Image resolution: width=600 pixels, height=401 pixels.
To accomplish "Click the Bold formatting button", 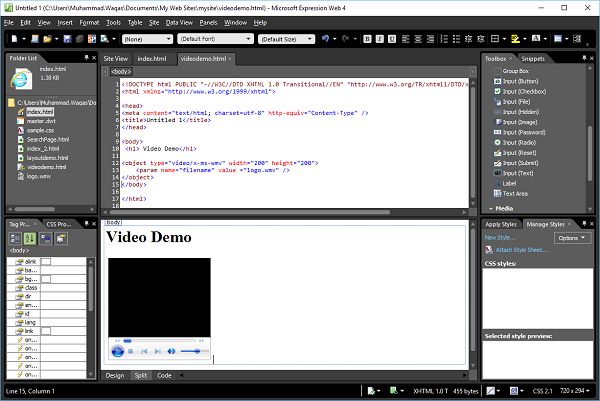I will point(367,39).
